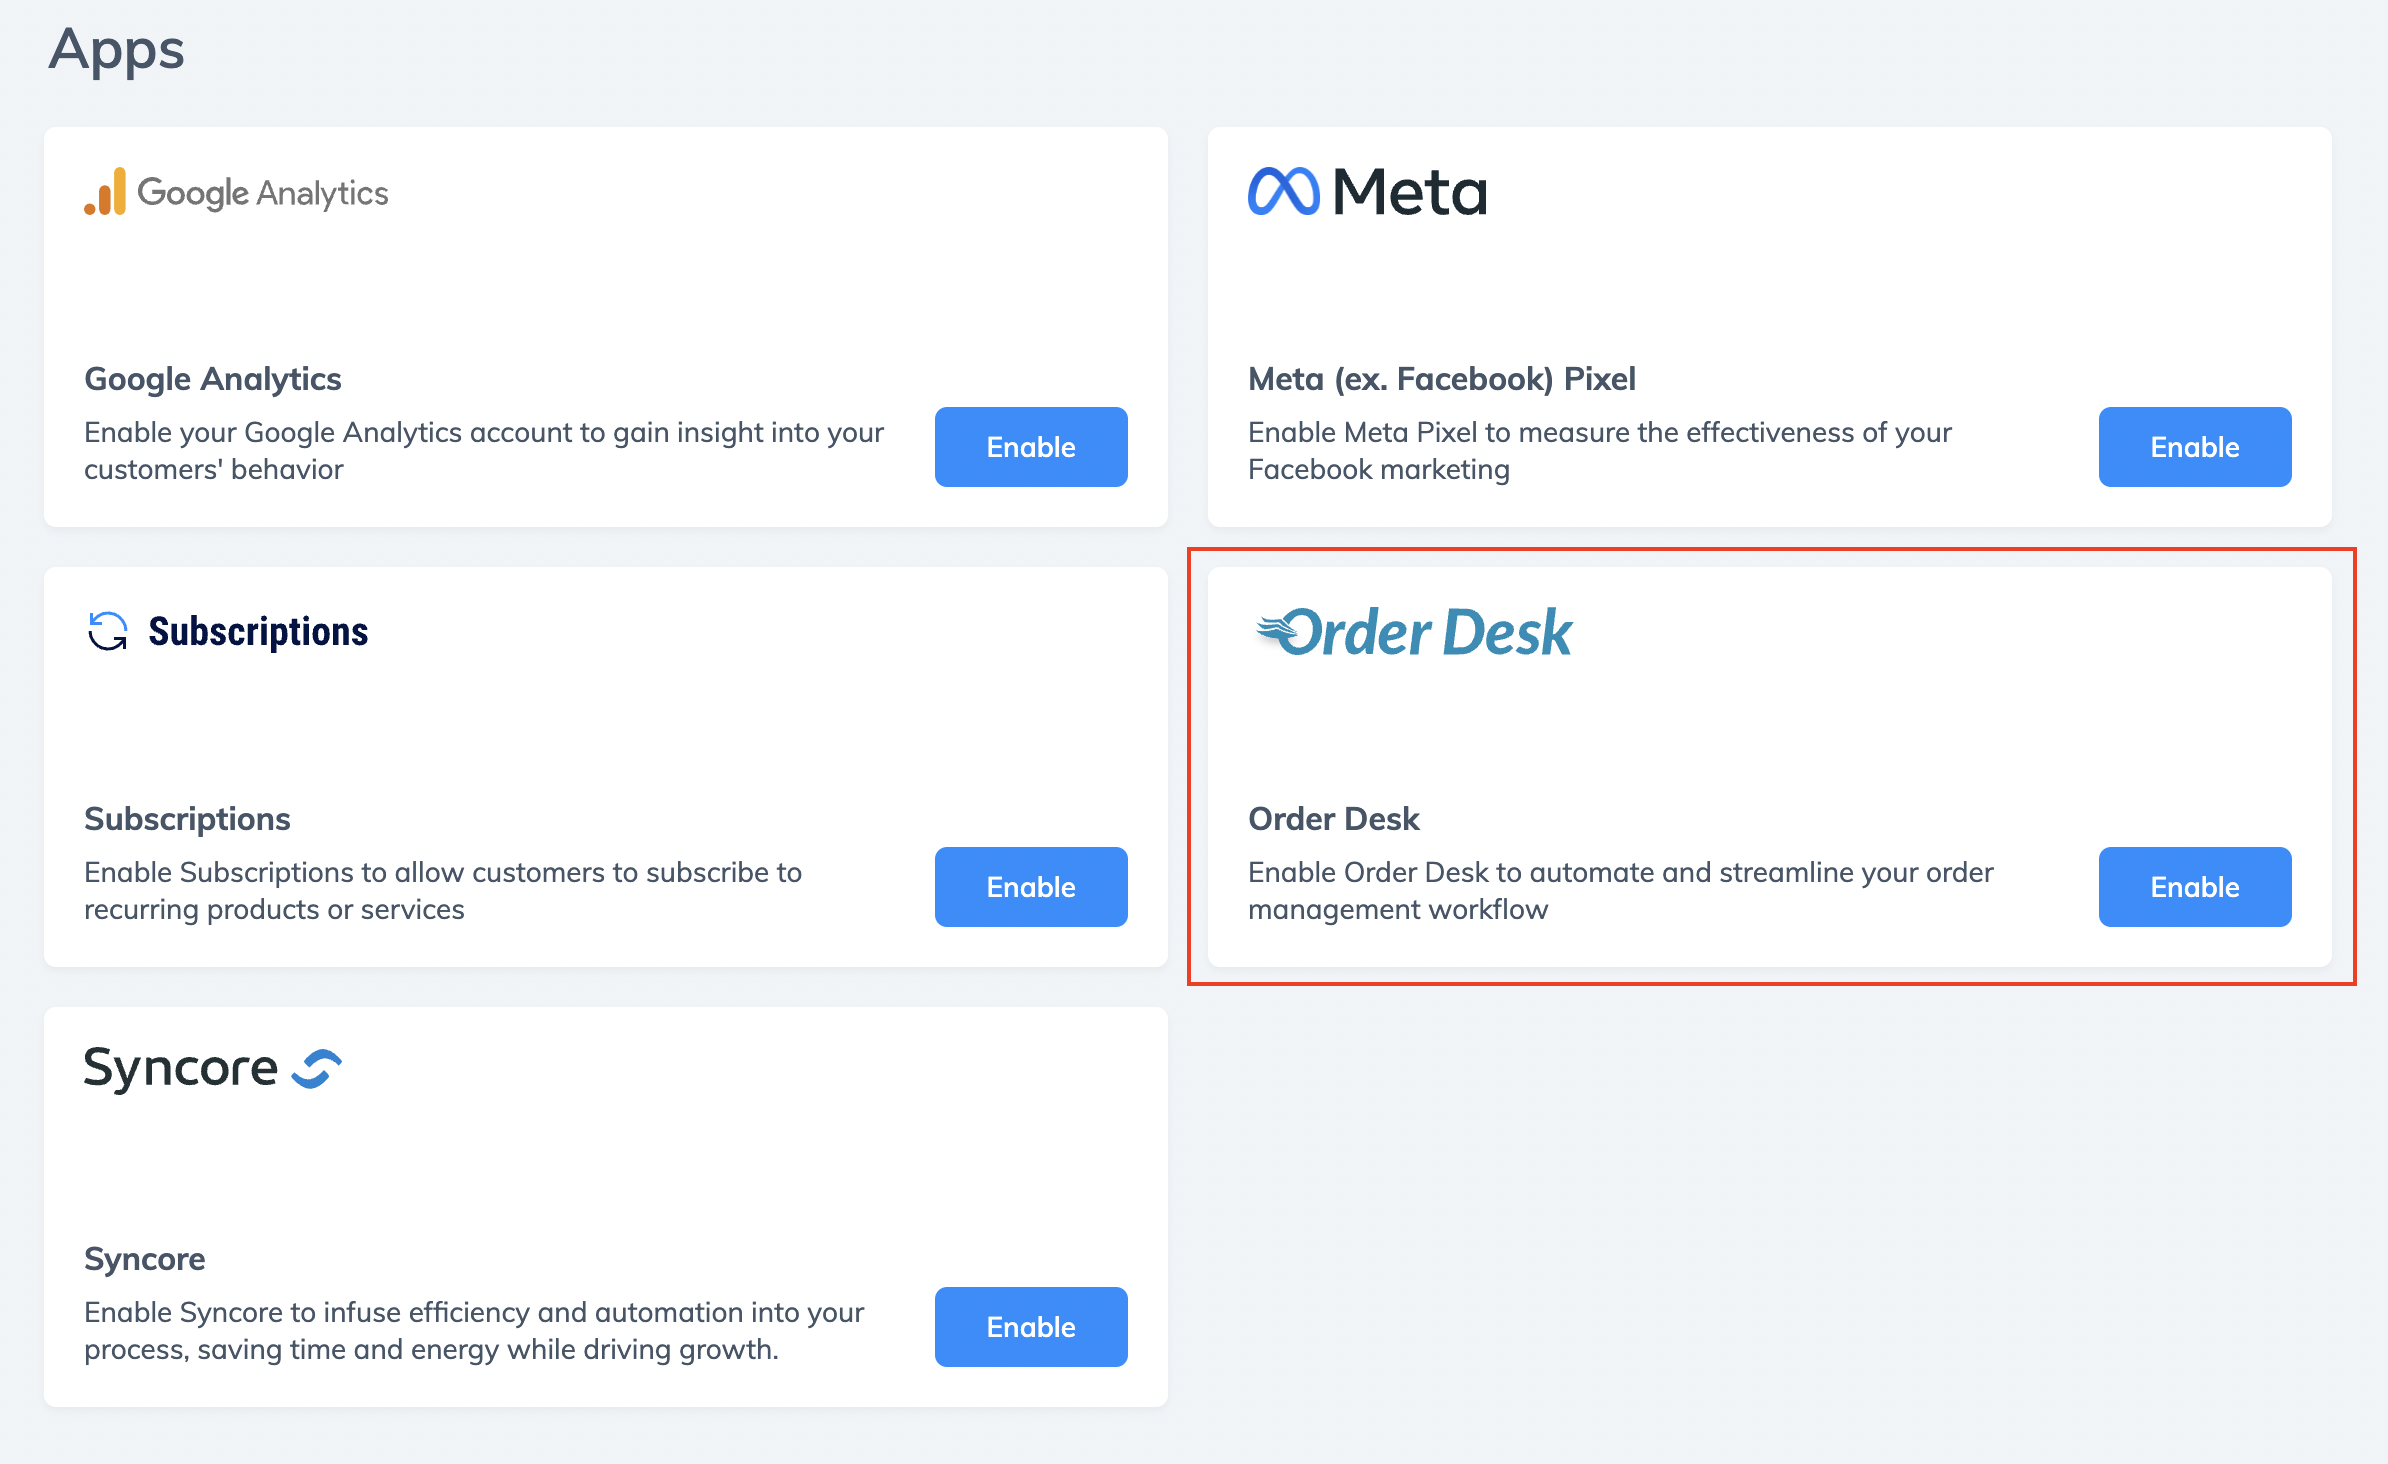Click the Order Desk card heading
Image resolution: width=2388 pixels, height=1464 pixels.
pos(1334,819)
